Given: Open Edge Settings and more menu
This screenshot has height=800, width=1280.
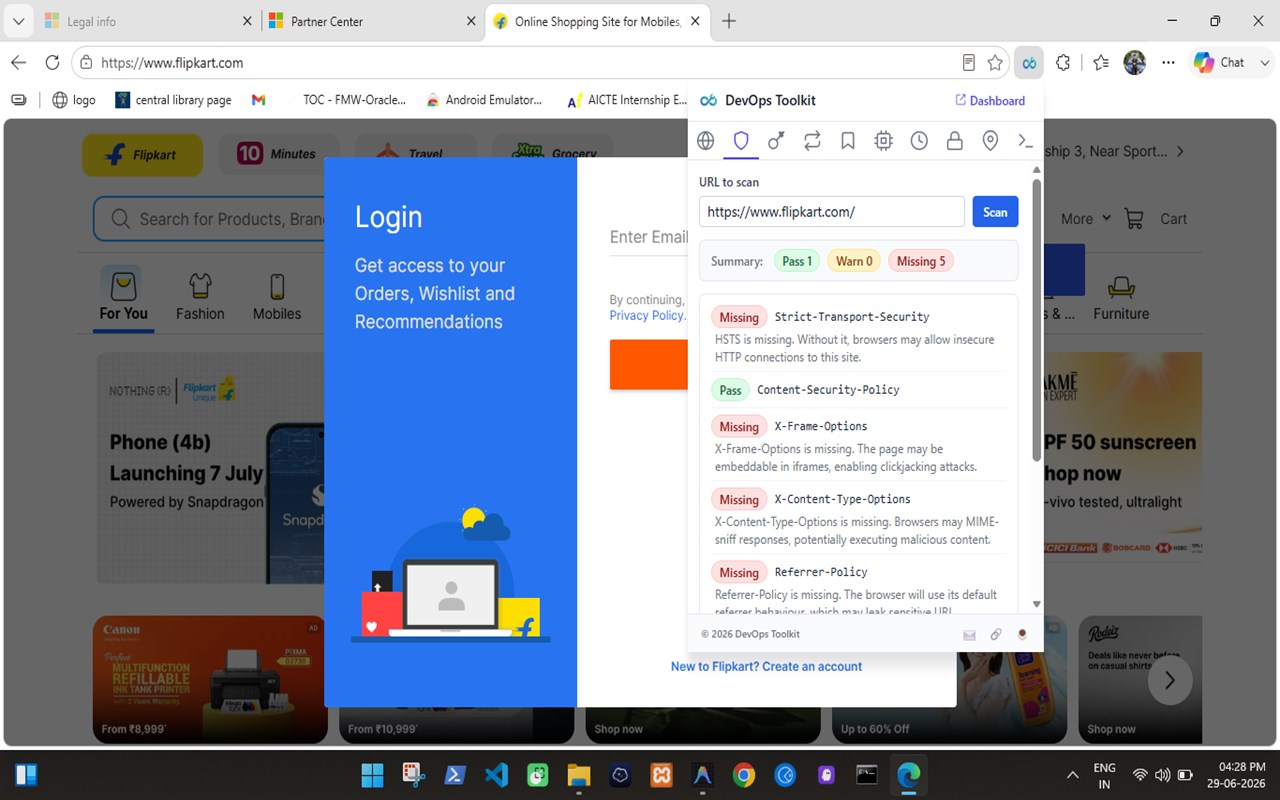Looking at the screenshot, I should [x=1168, y=63].
